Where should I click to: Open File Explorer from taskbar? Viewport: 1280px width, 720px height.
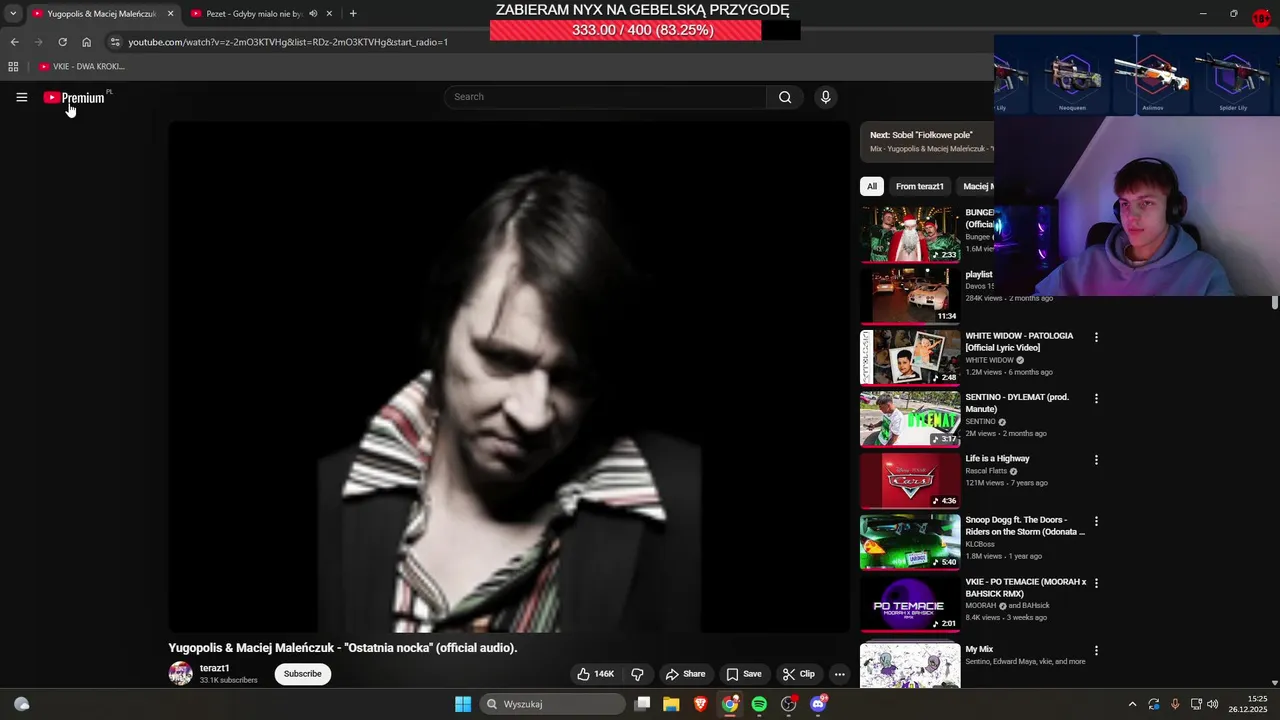coord(671,704)
